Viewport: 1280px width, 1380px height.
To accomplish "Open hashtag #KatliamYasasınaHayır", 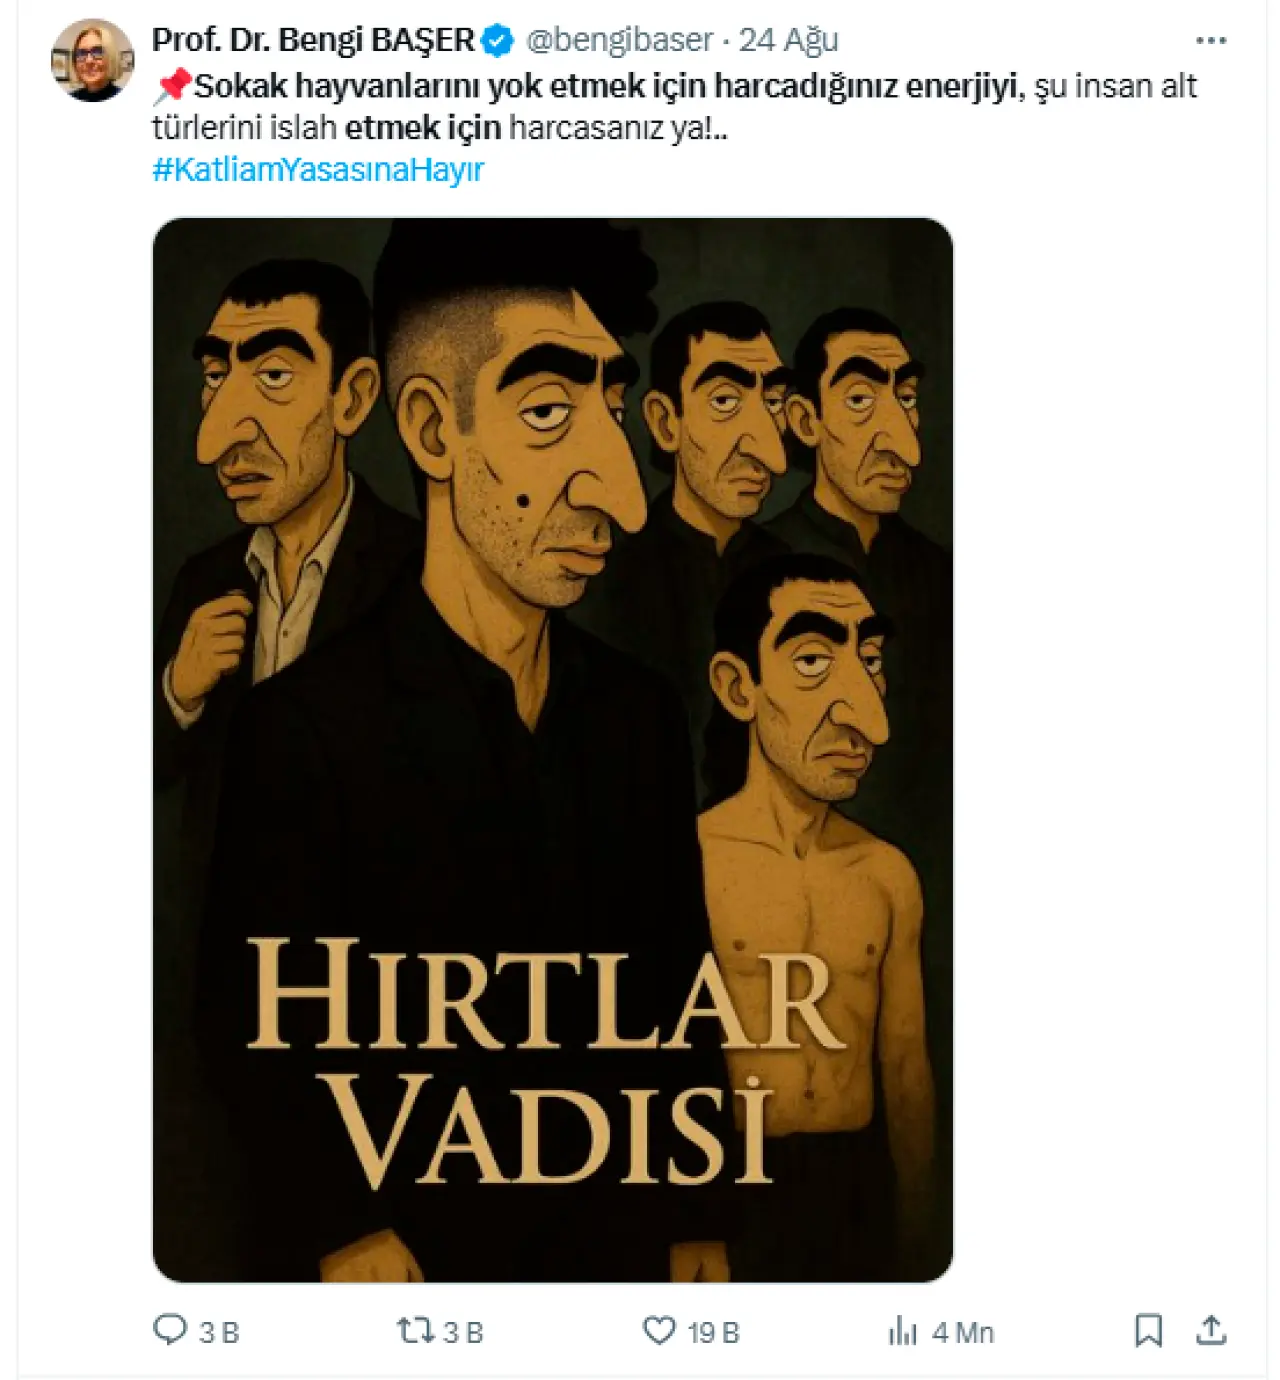I will coord(318,169).
